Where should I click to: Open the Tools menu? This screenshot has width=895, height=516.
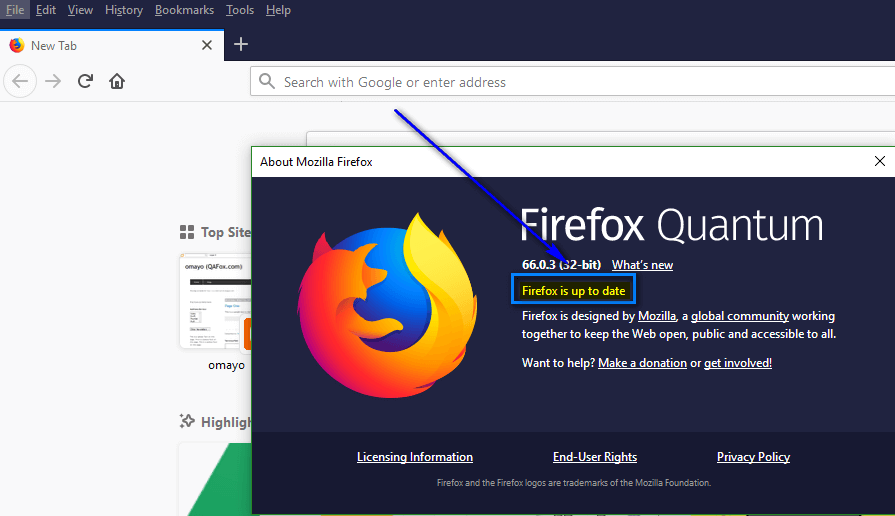[240, 10]
